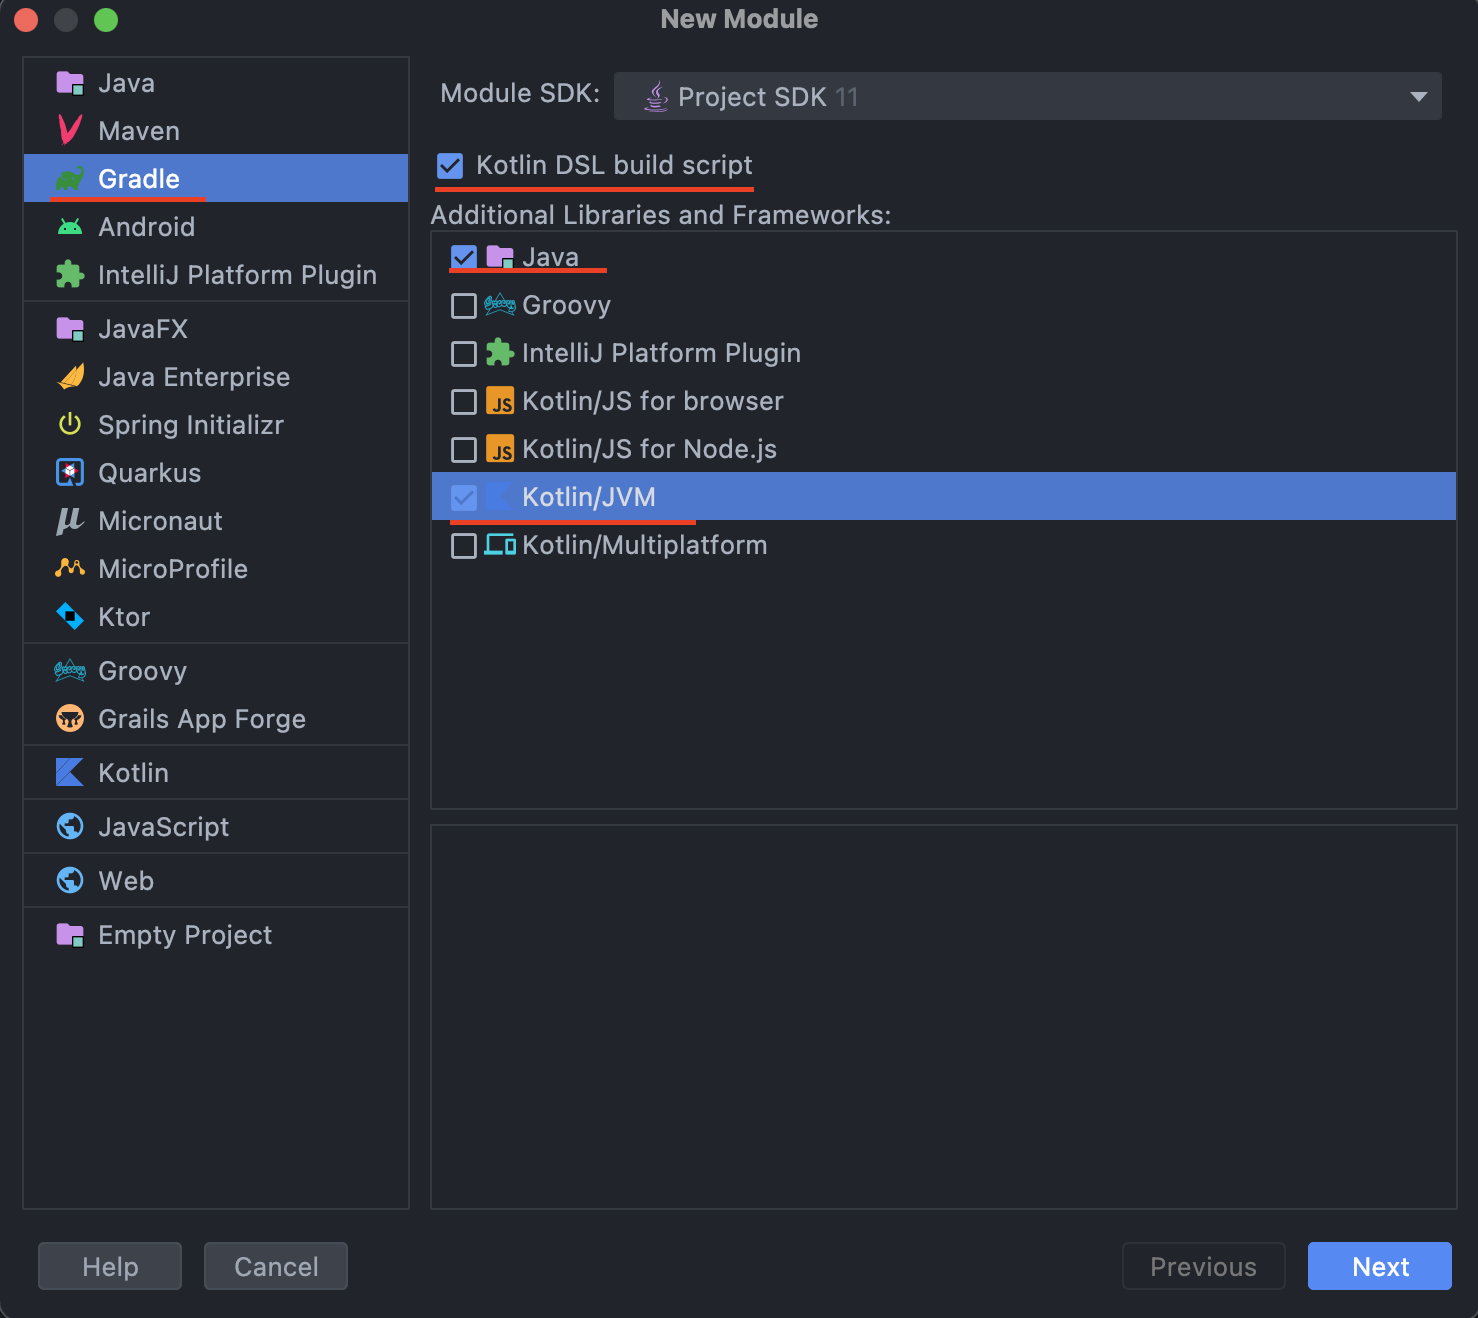Toggle the Kotlin/JVM checkbox

(464, 497)
